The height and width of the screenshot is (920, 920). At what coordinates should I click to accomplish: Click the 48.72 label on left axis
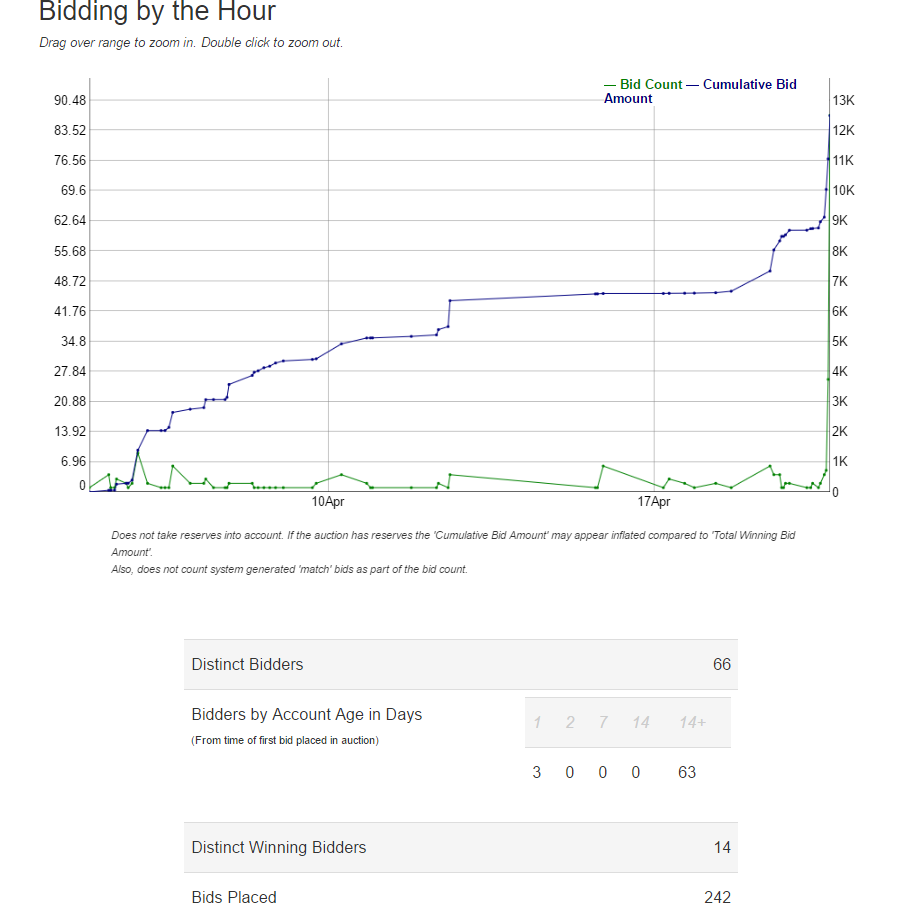pos(69,281)
